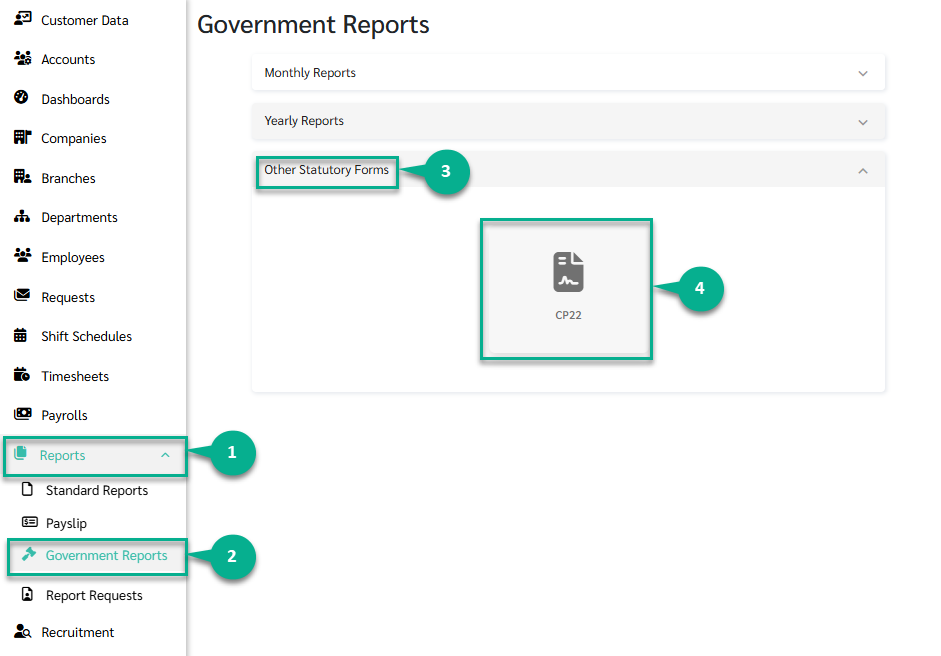Click the Companies building icon
941x656 pixels.
click(x=22, y=137)
